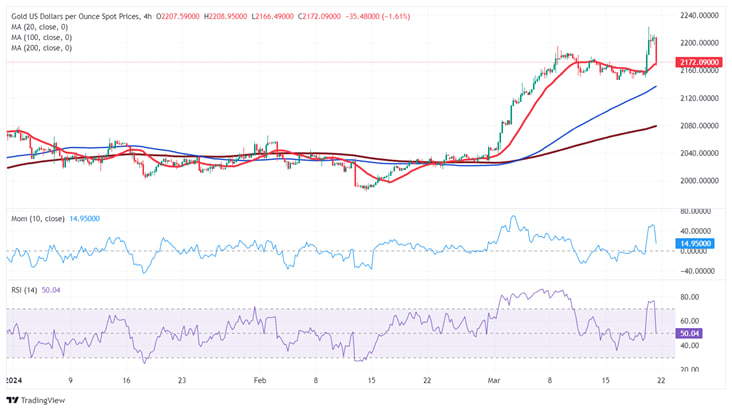The height and width of the screenshot is (411, 732).
Task: Click the Mar date marker on time axis
Action: pos(494,380)
